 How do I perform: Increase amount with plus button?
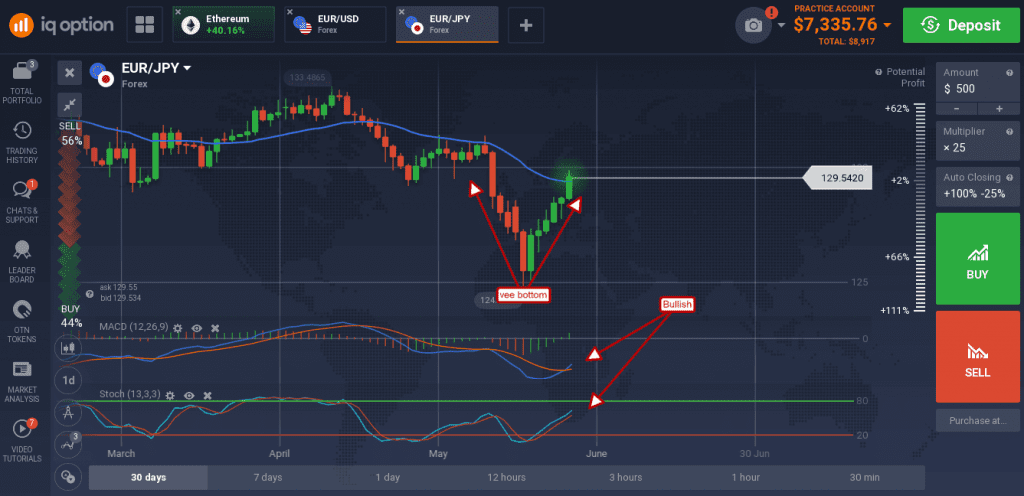click(x=999, y=108)
